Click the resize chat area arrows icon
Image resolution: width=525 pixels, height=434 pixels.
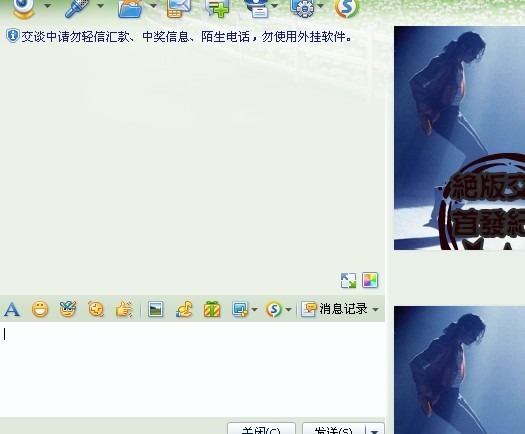click(x=348, y=280)
